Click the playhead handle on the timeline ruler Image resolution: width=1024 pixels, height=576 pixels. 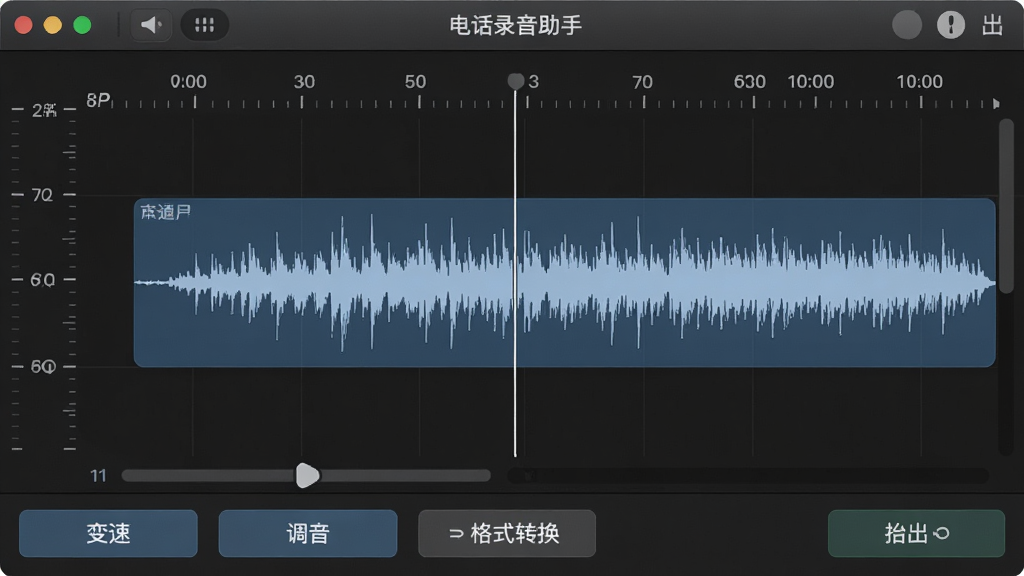tap(516, 81)
